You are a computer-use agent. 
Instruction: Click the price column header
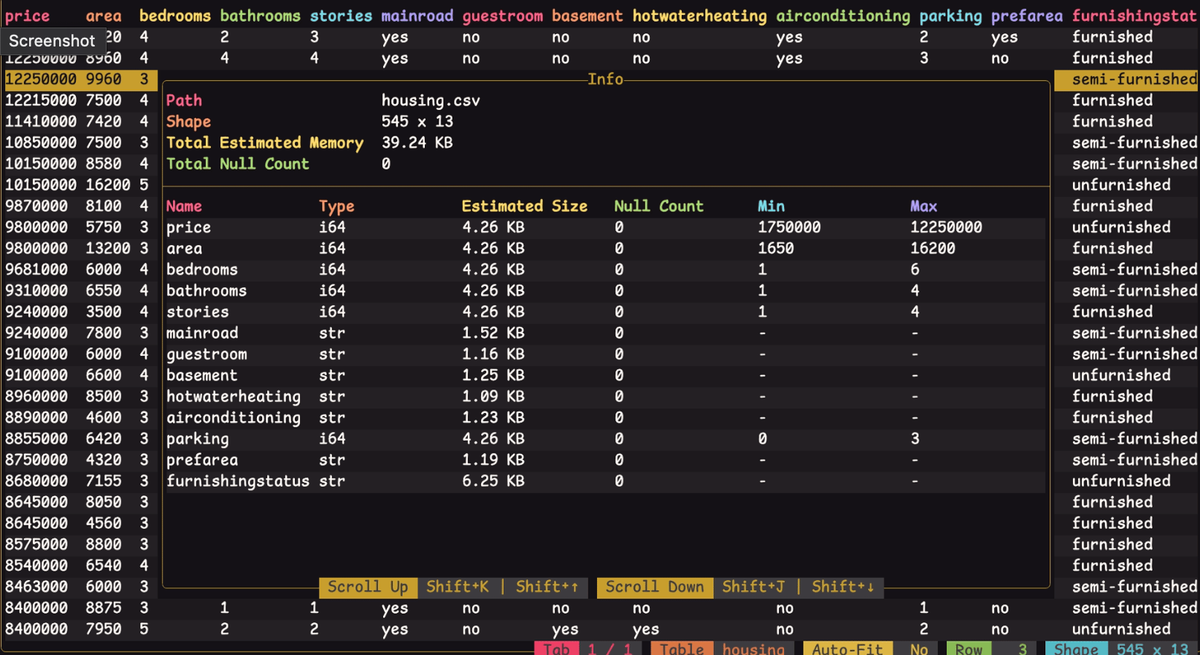28,16
